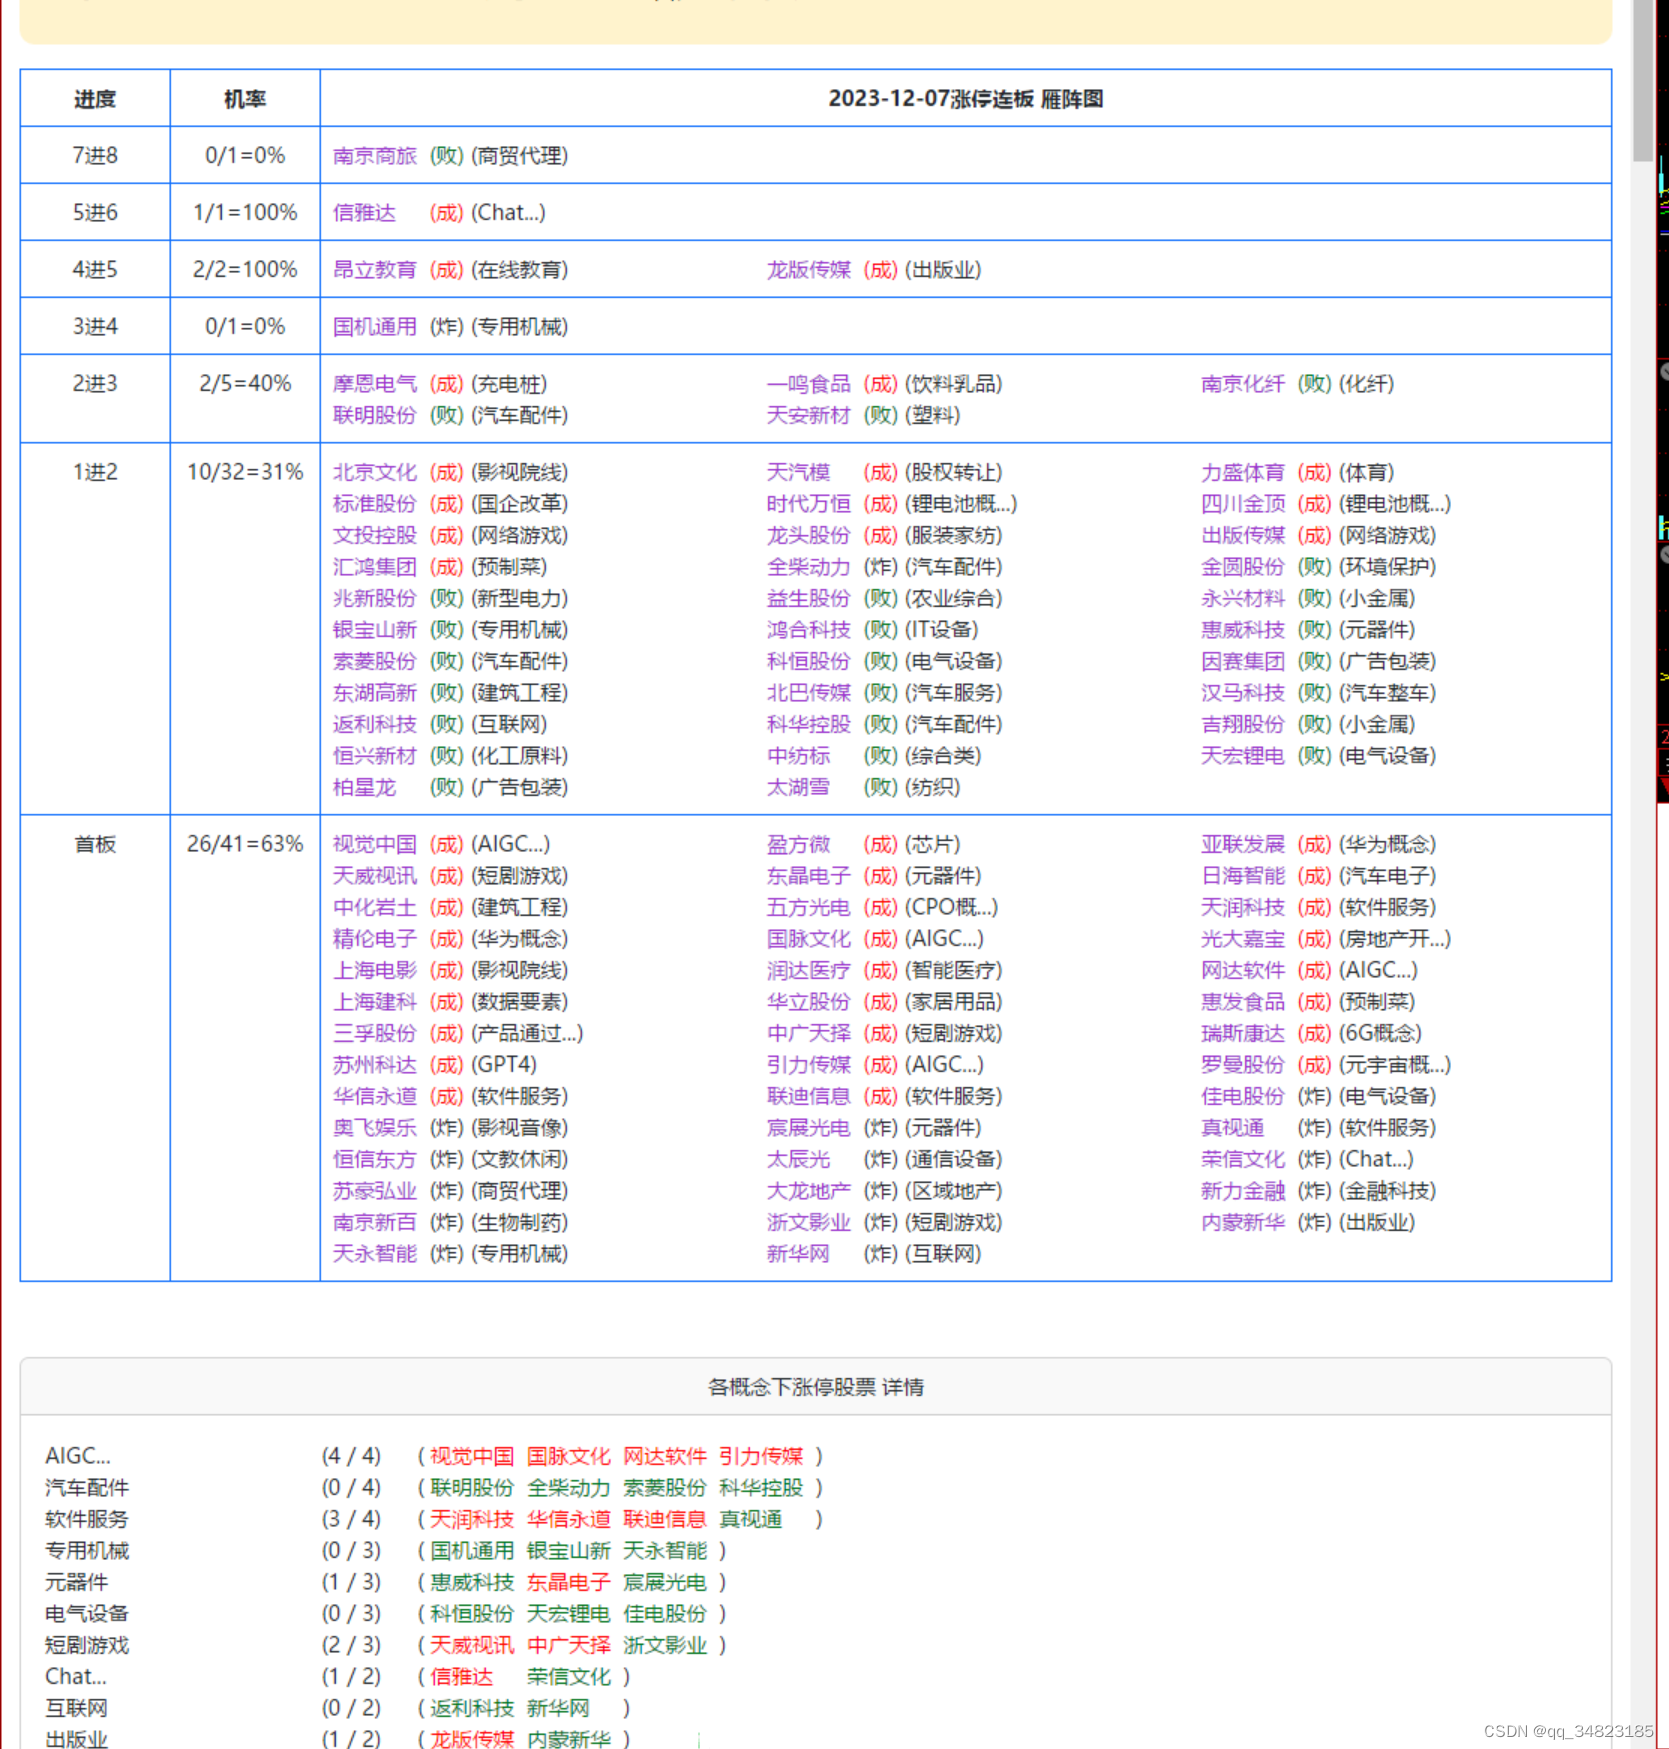This screenshot has width=1669, height=1749.
Task: Select 东晶电子 in the 元器件 concept row
Action: click(568, 1583)
